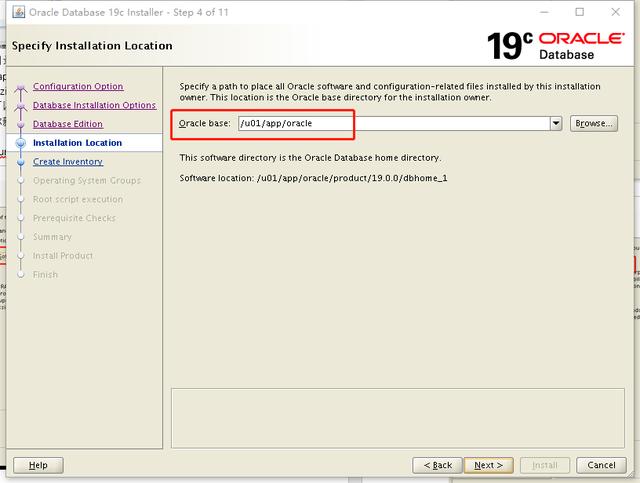Go to Database Installation Options step

(x=94, y=105)
